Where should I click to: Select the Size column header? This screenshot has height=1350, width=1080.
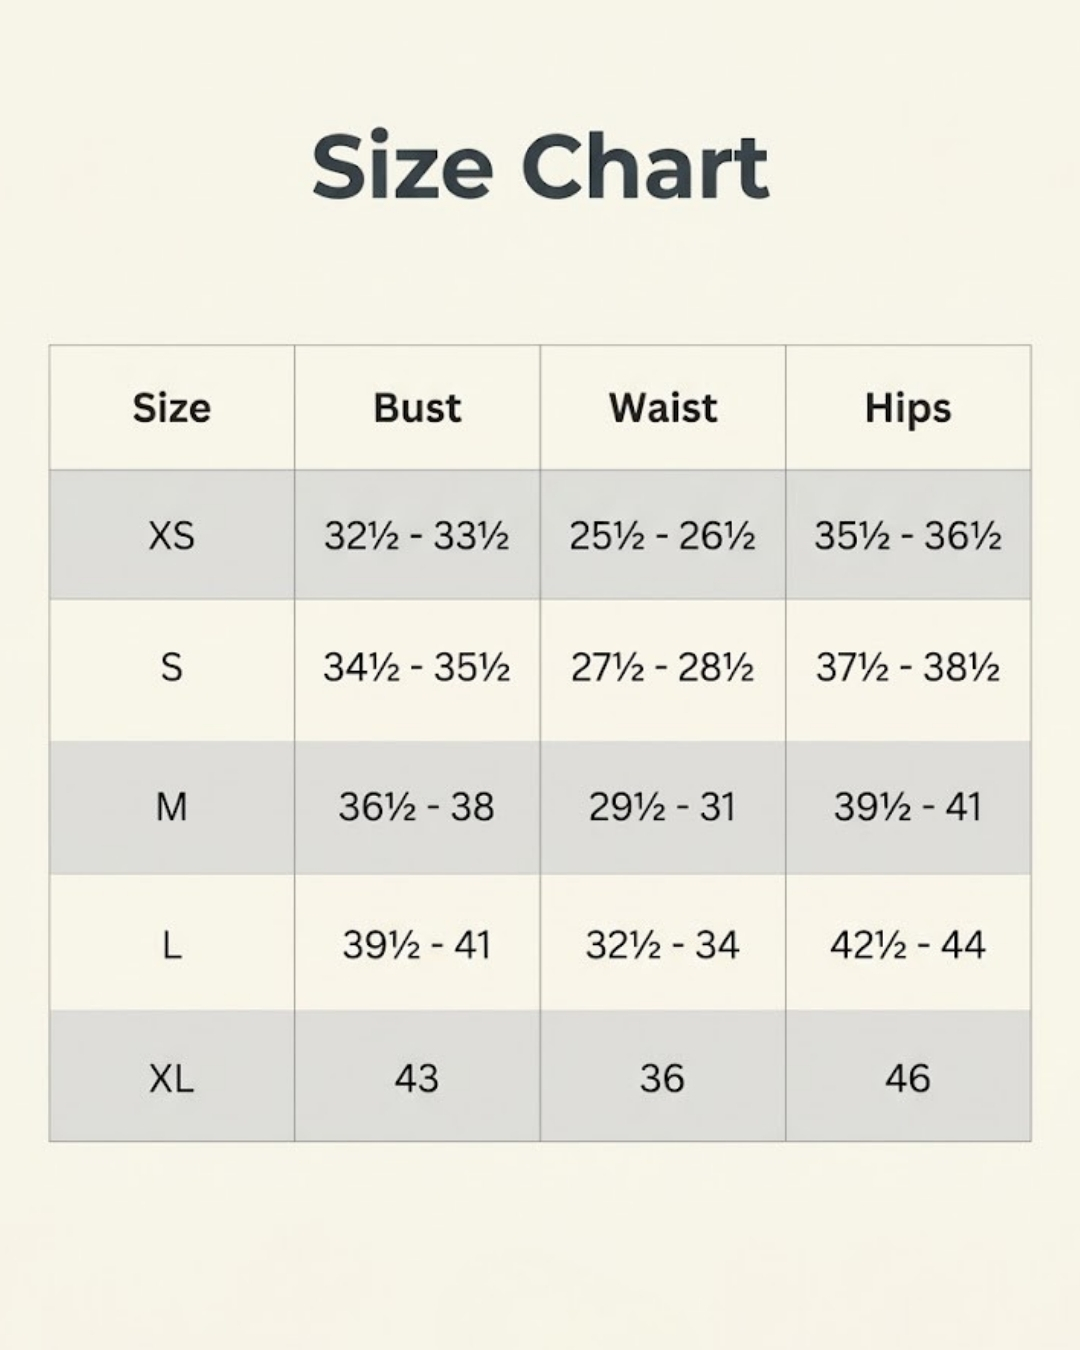tap(172, 408)
